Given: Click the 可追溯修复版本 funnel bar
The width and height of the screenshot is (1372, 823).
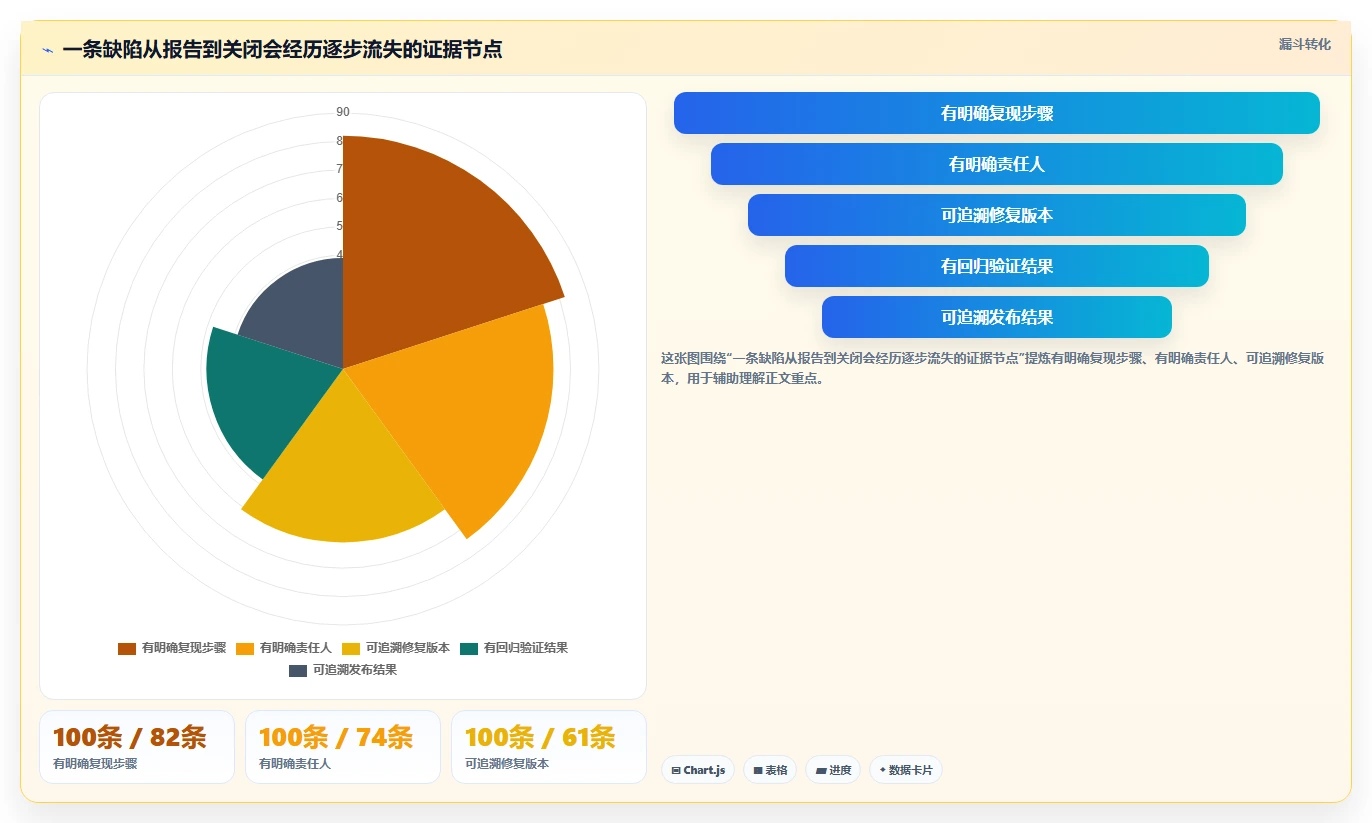Looking at the screenshot, I should 997,215.
